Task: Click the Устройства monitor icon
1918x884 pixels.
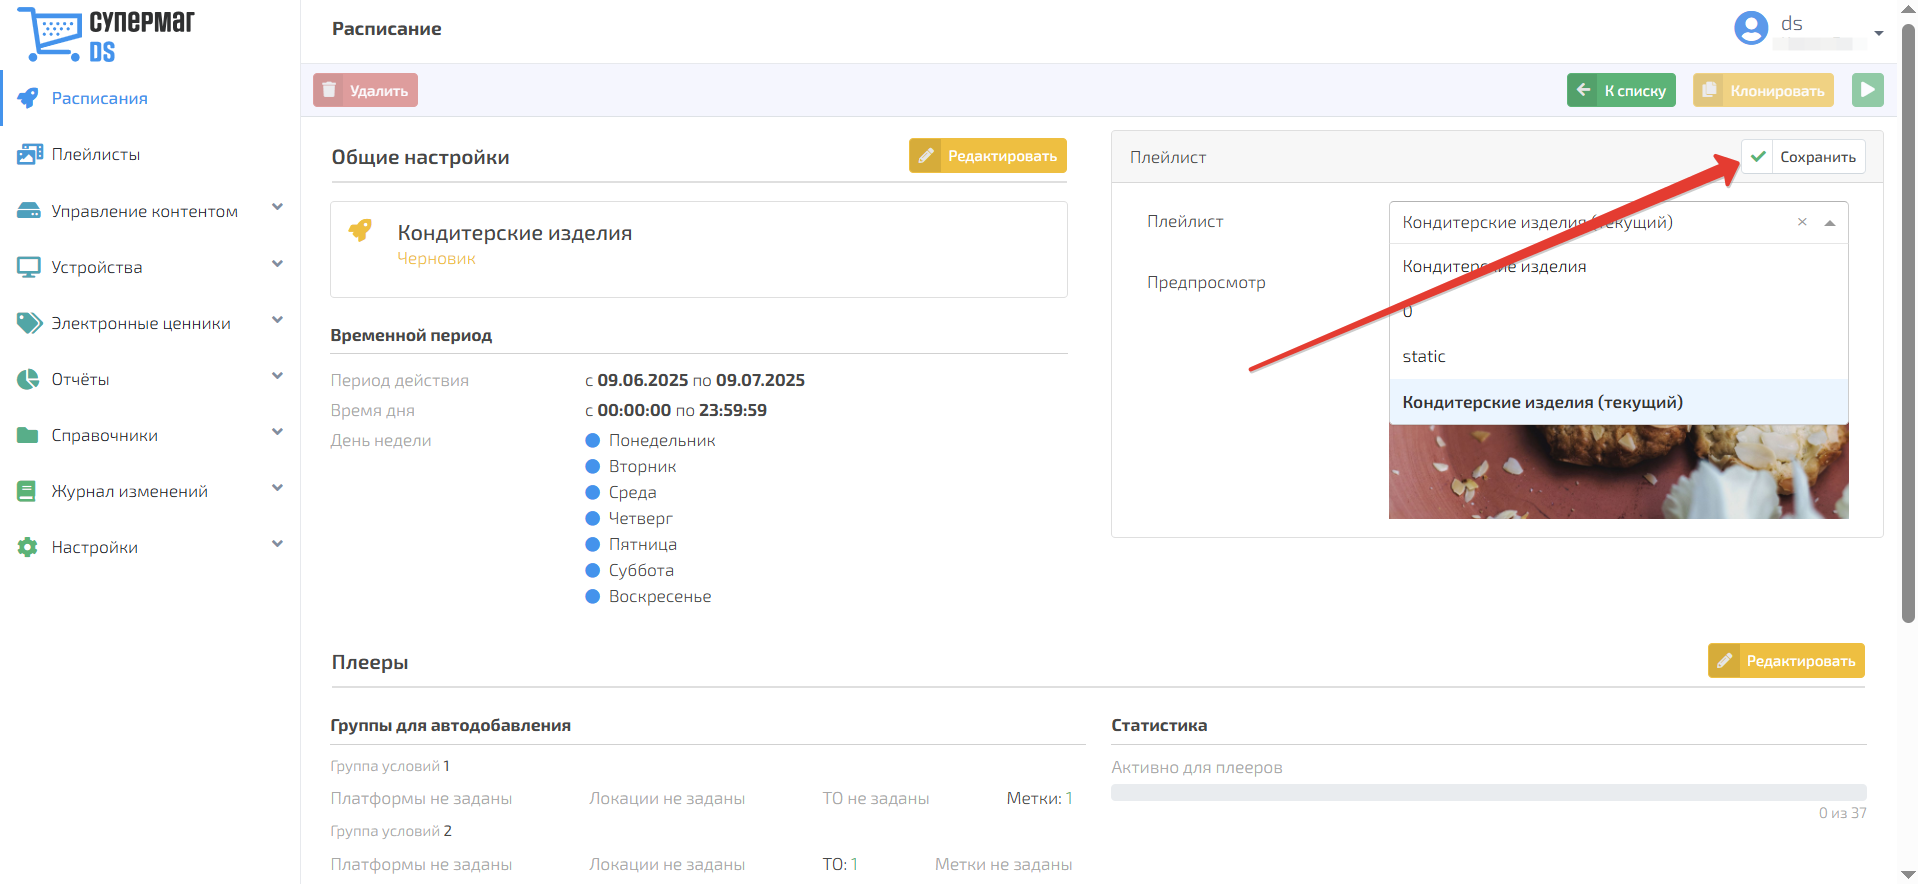Action: click(29, 267)
